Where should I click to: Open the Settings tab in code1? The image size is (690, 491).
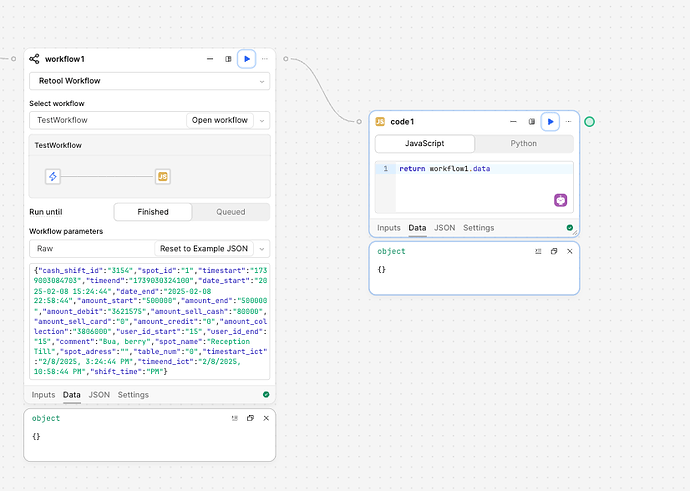tap(478, 228)
